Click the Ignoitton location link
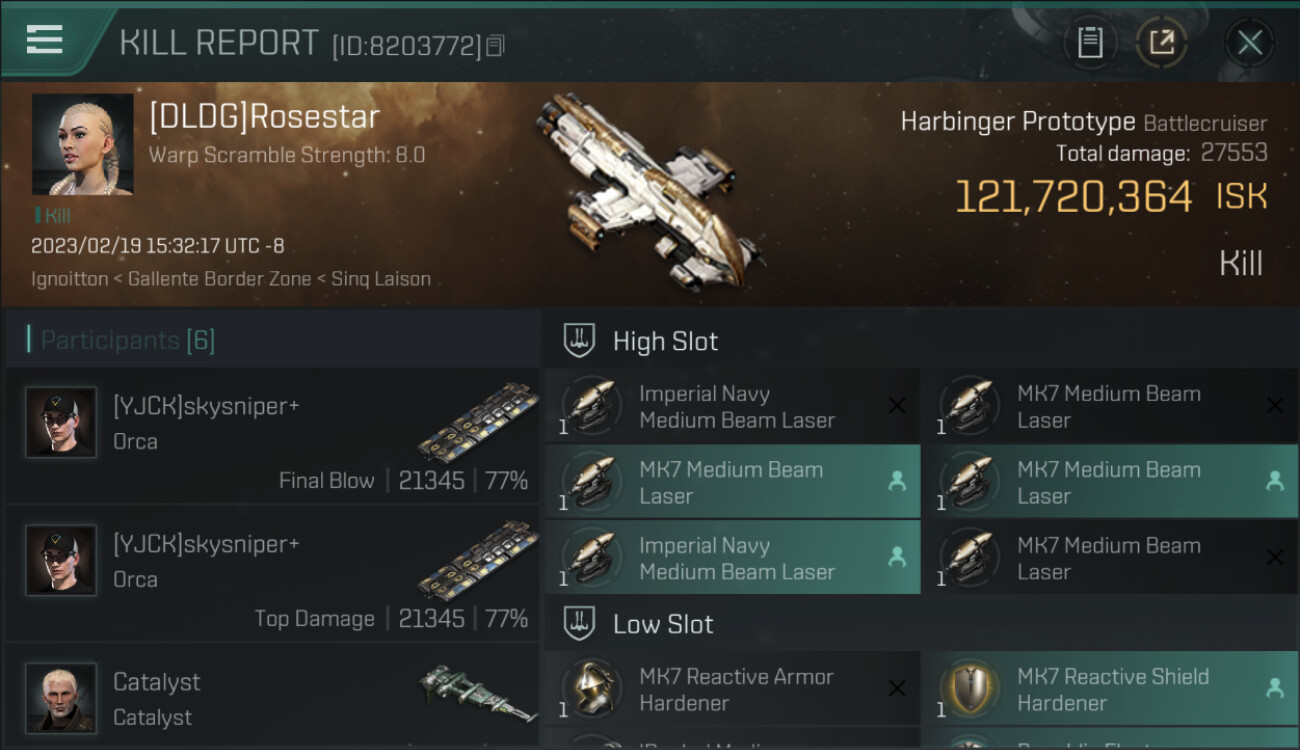The width and height of the screenshot is (1300, 750). pos(69,279)
